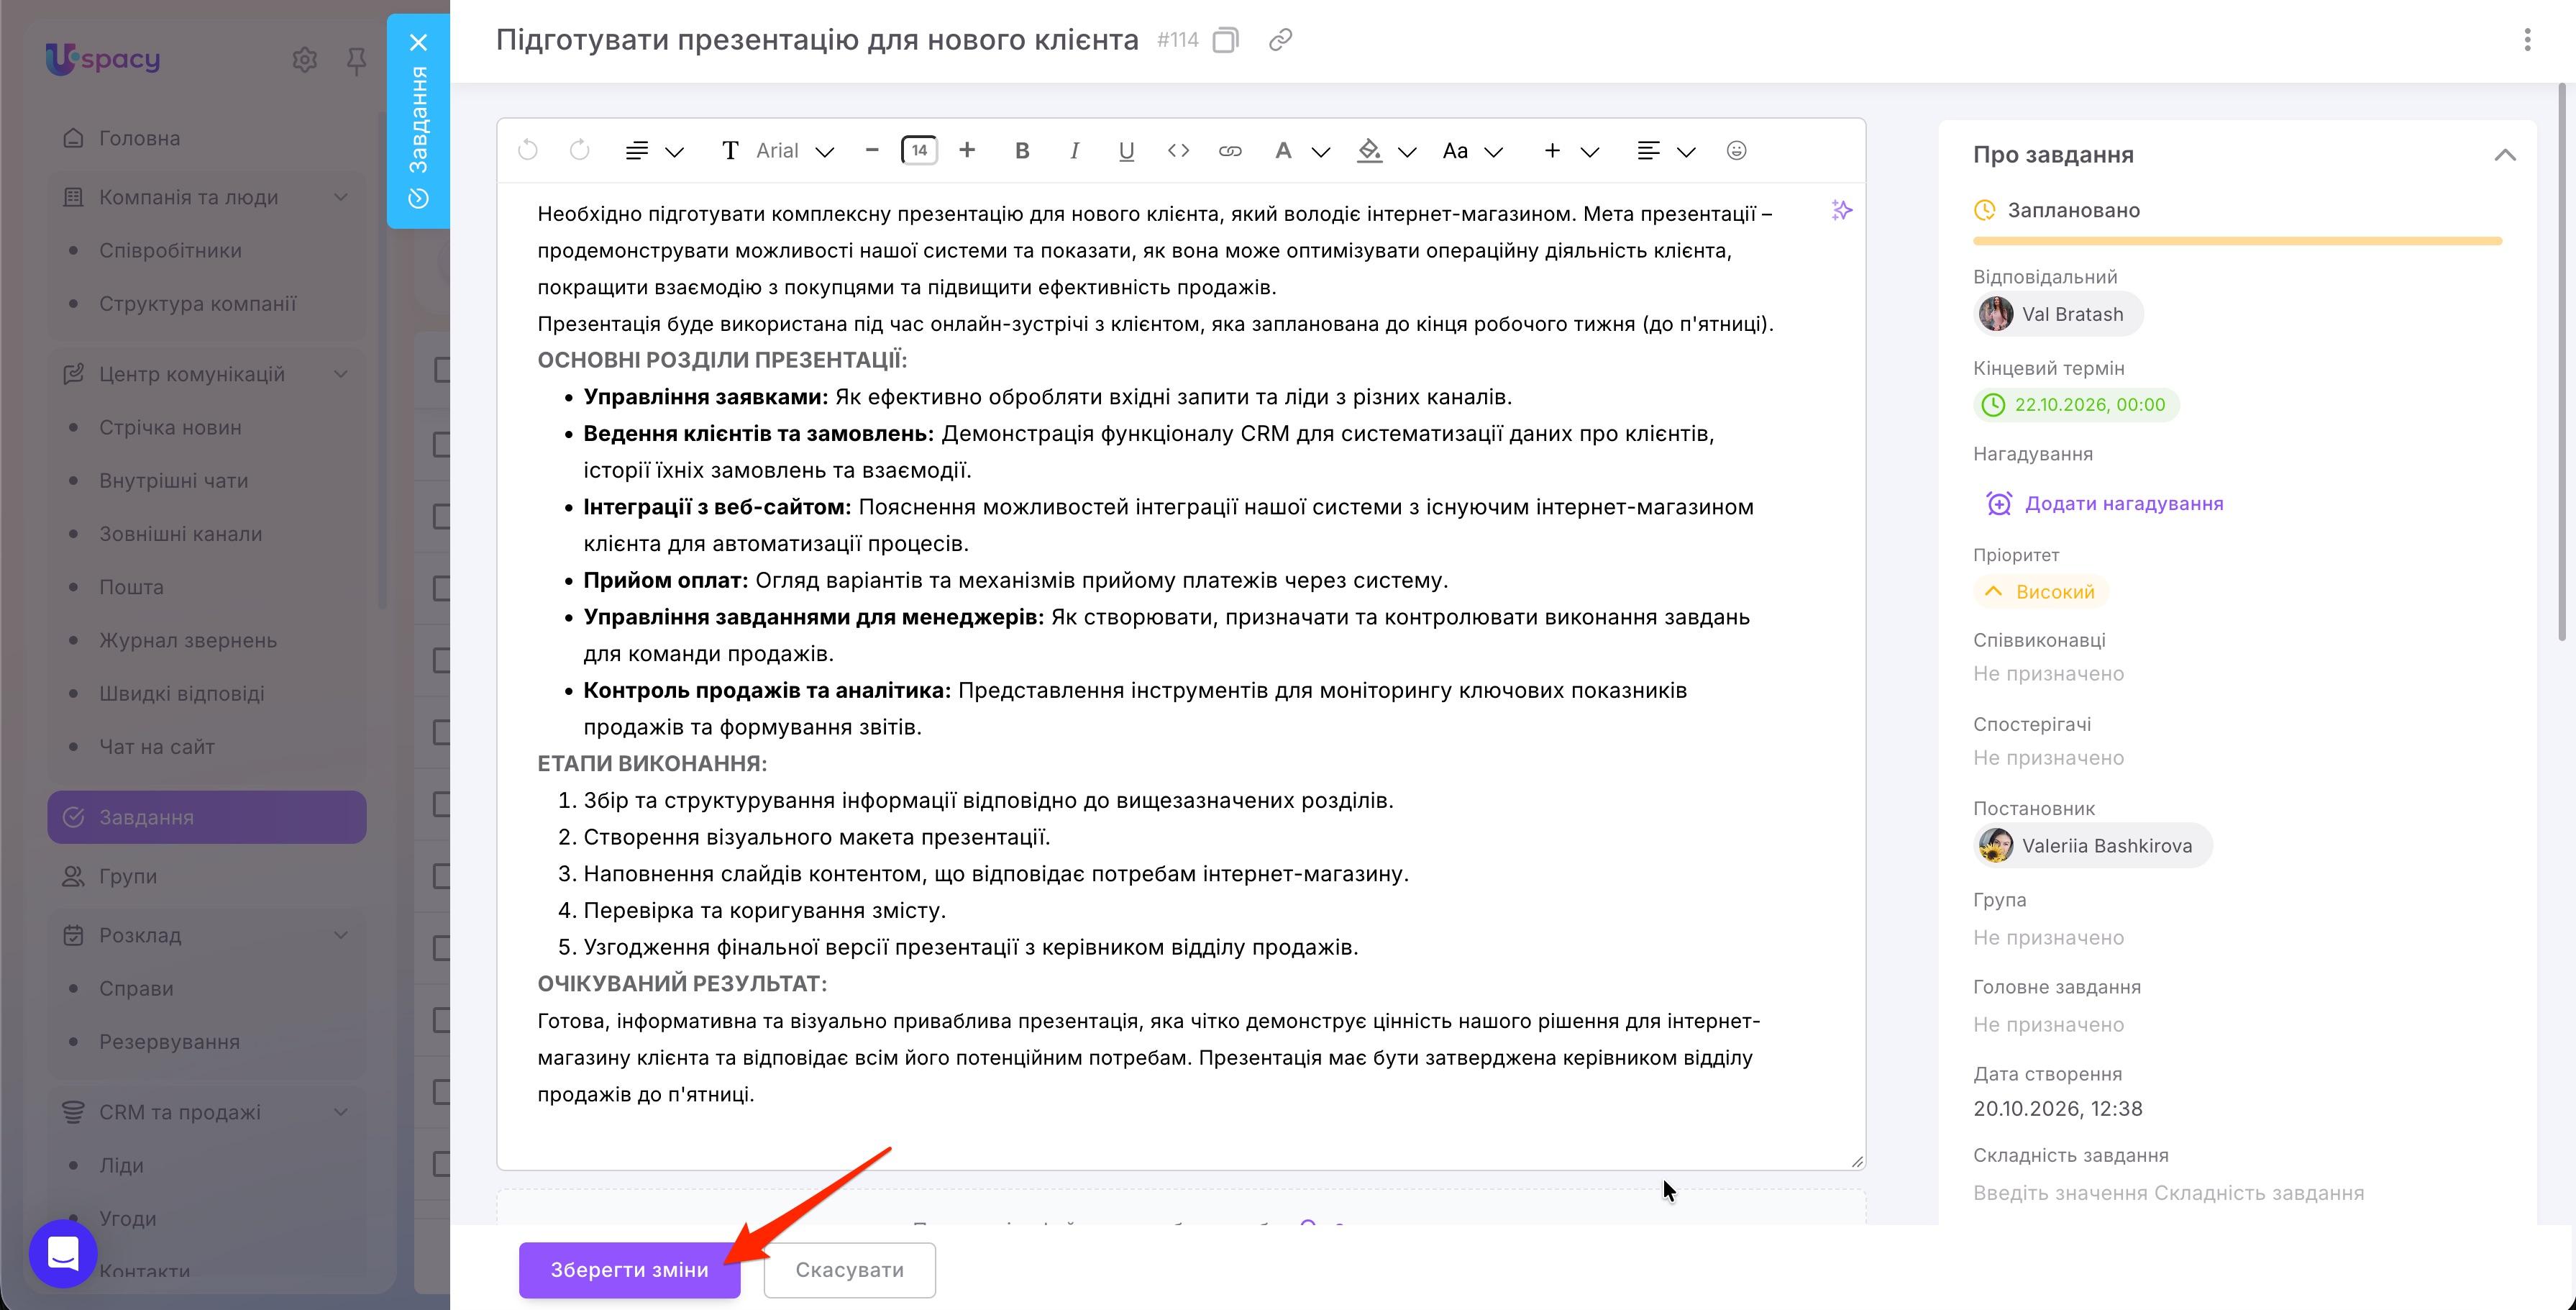Collapse the CRM та продажі section
The image size is (2576, 1310).
point(341,1112)
